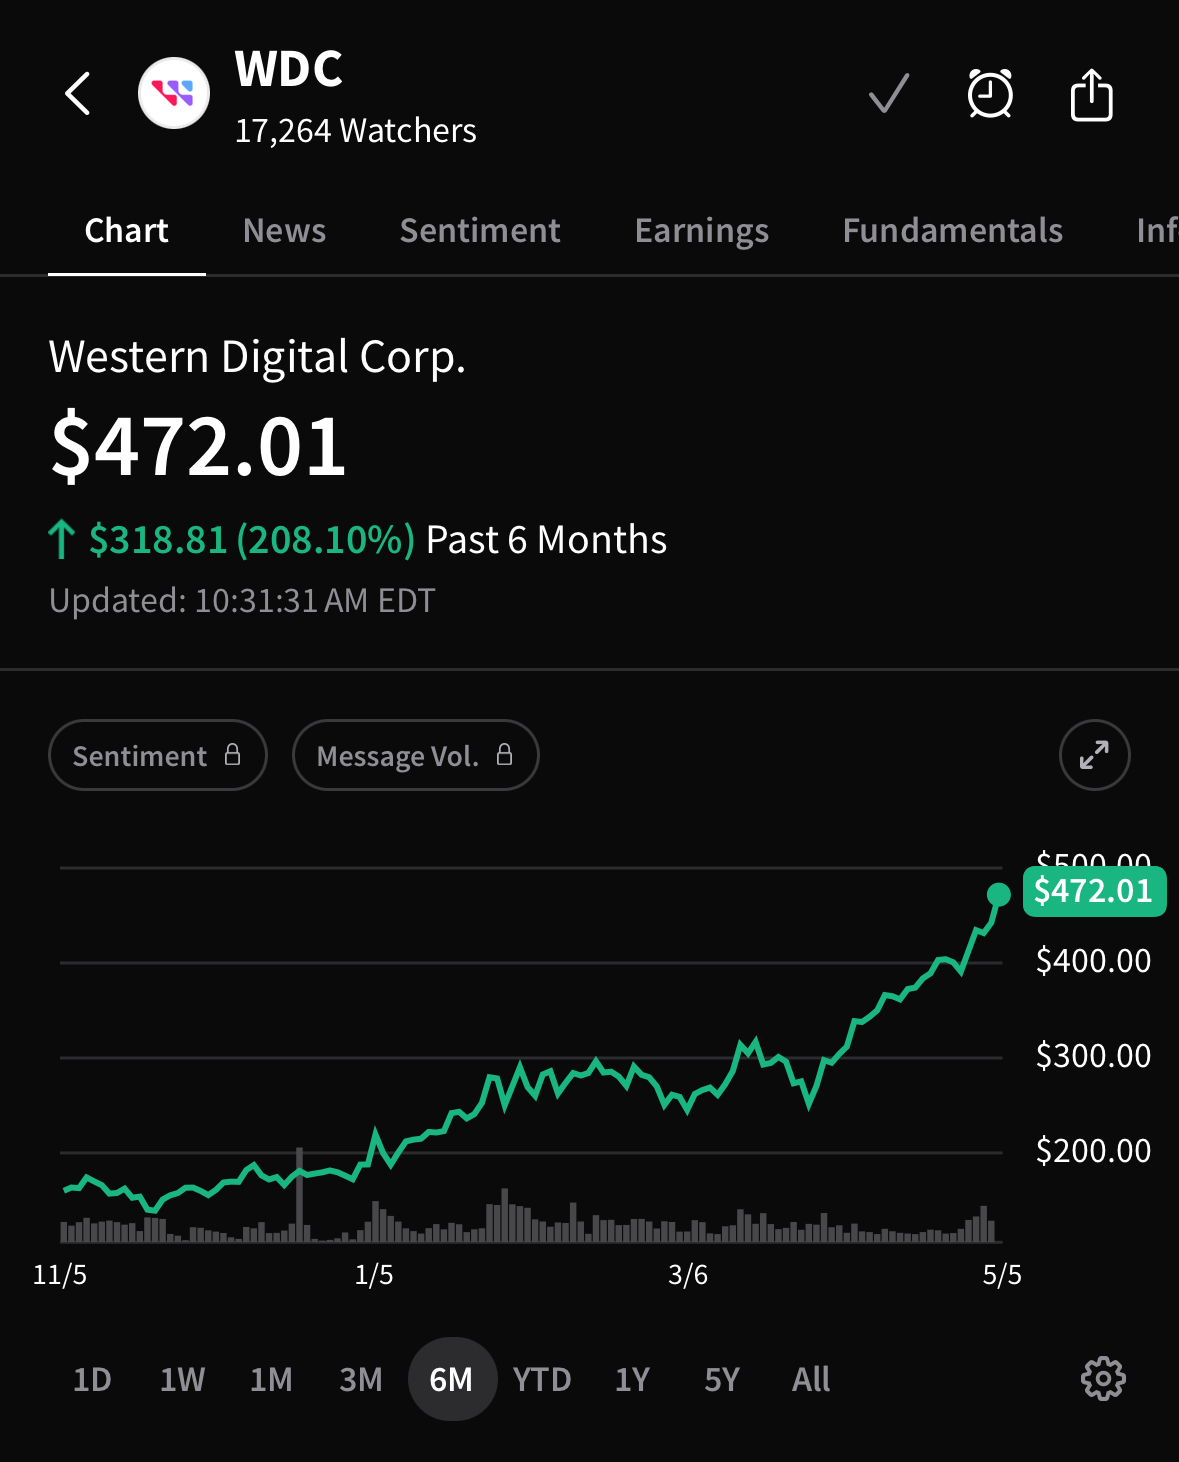1179x1462 pixels.
Task: Tap the Updated: 10:31:31 AM EDT timestamp
Action: click(x=242, y=601)
